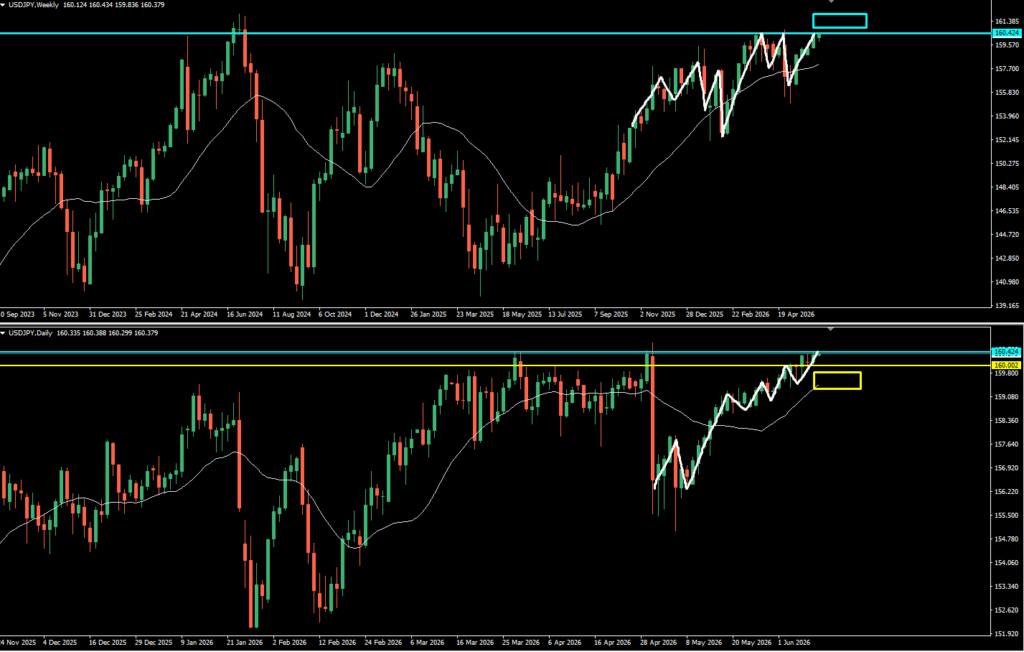Viewport: 1024px width, 652px height.
Task: Click the 142.850 price axis label
Action: [x=1008, y=258]
